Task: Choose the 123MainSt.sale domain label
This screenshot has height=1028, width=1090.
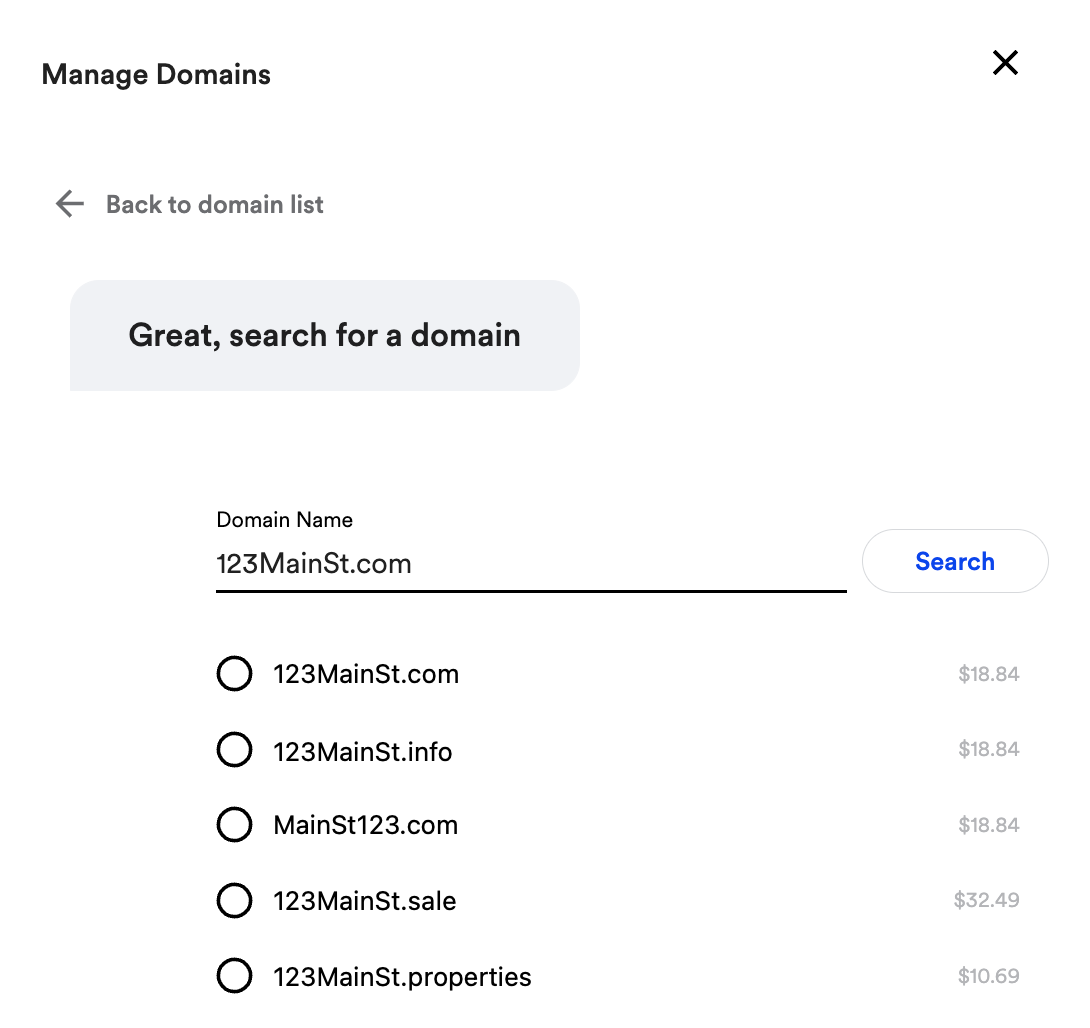Action: click(x=364, y=901)
